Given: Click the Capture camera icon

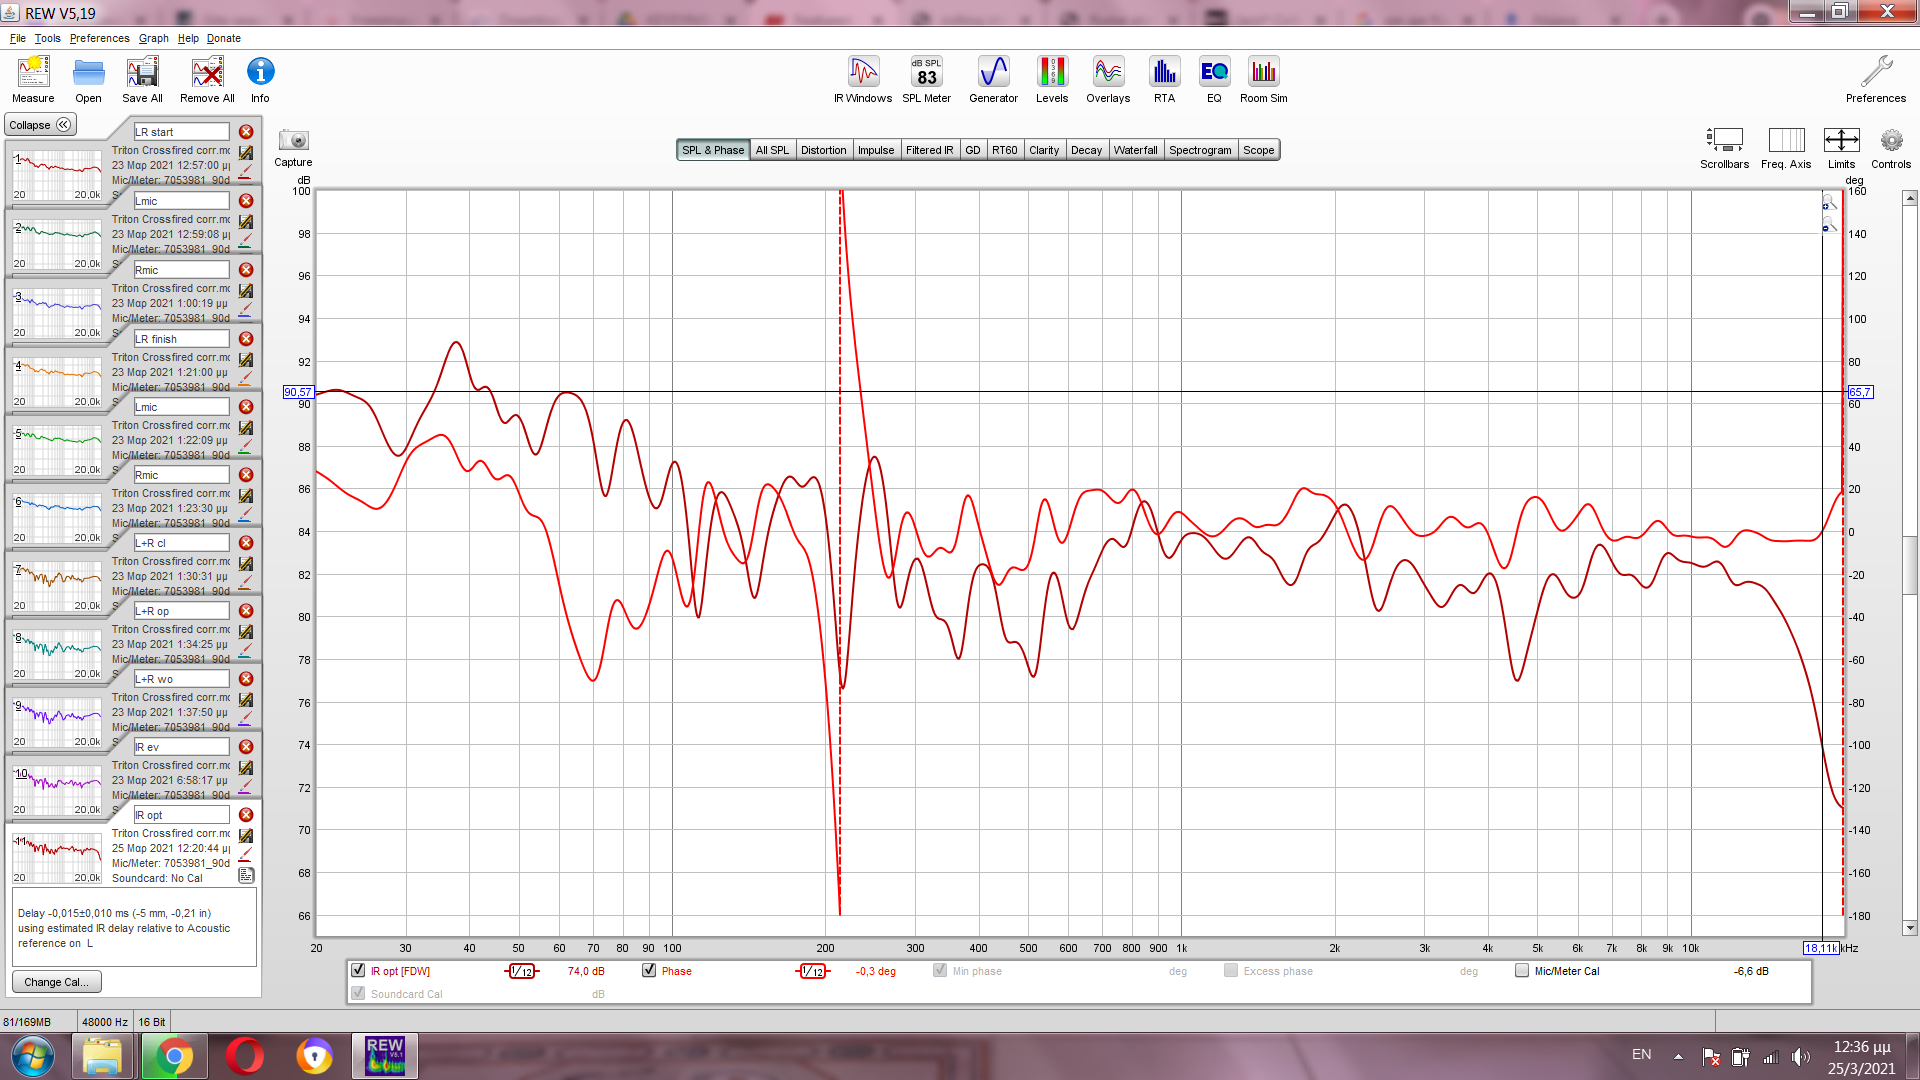Looking at the screenshot, I should click(x=293, y=141).
